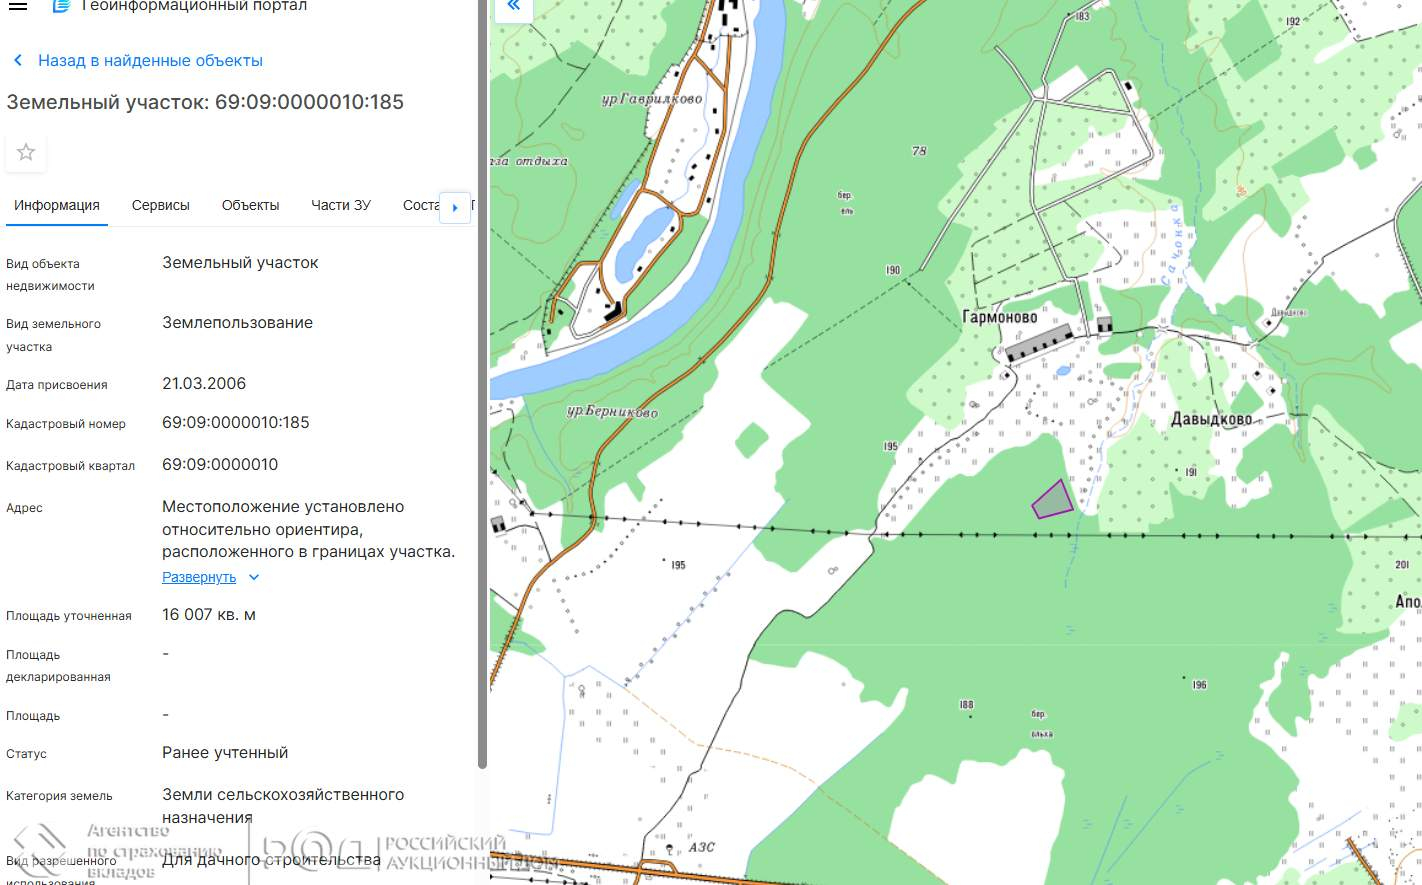Click the Геоинформационный портал header title
The width and height of the screenshot is (1422, 885).
pos(194,6)
